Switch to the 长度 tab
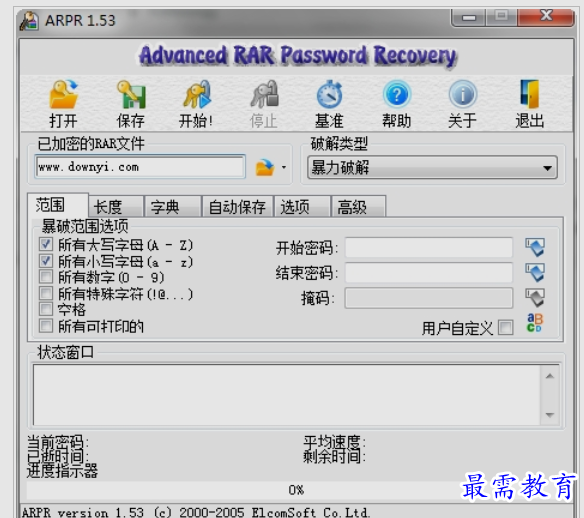This screenshot has height=518, width=584. pos(116,207)
